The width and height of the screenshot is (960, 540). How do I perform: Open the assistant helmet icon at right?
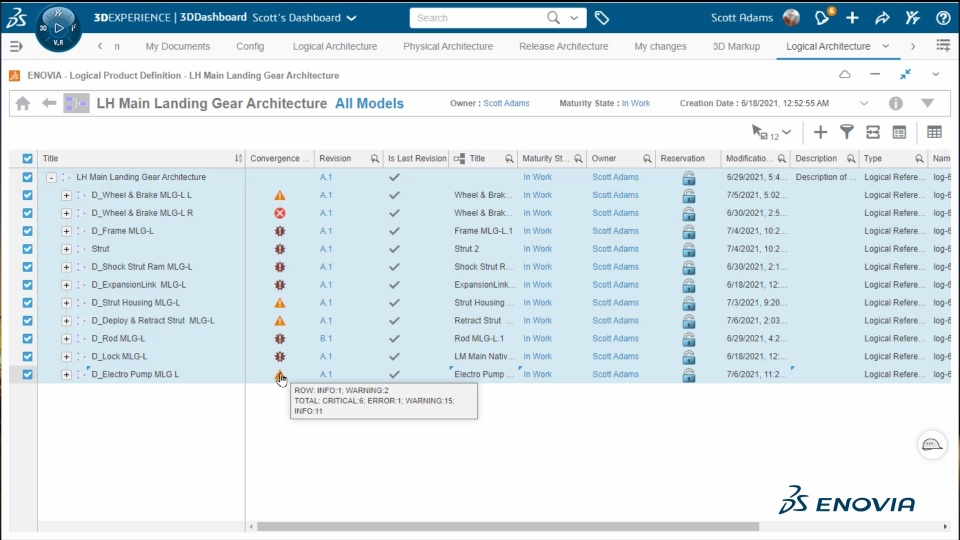[932, 444]
